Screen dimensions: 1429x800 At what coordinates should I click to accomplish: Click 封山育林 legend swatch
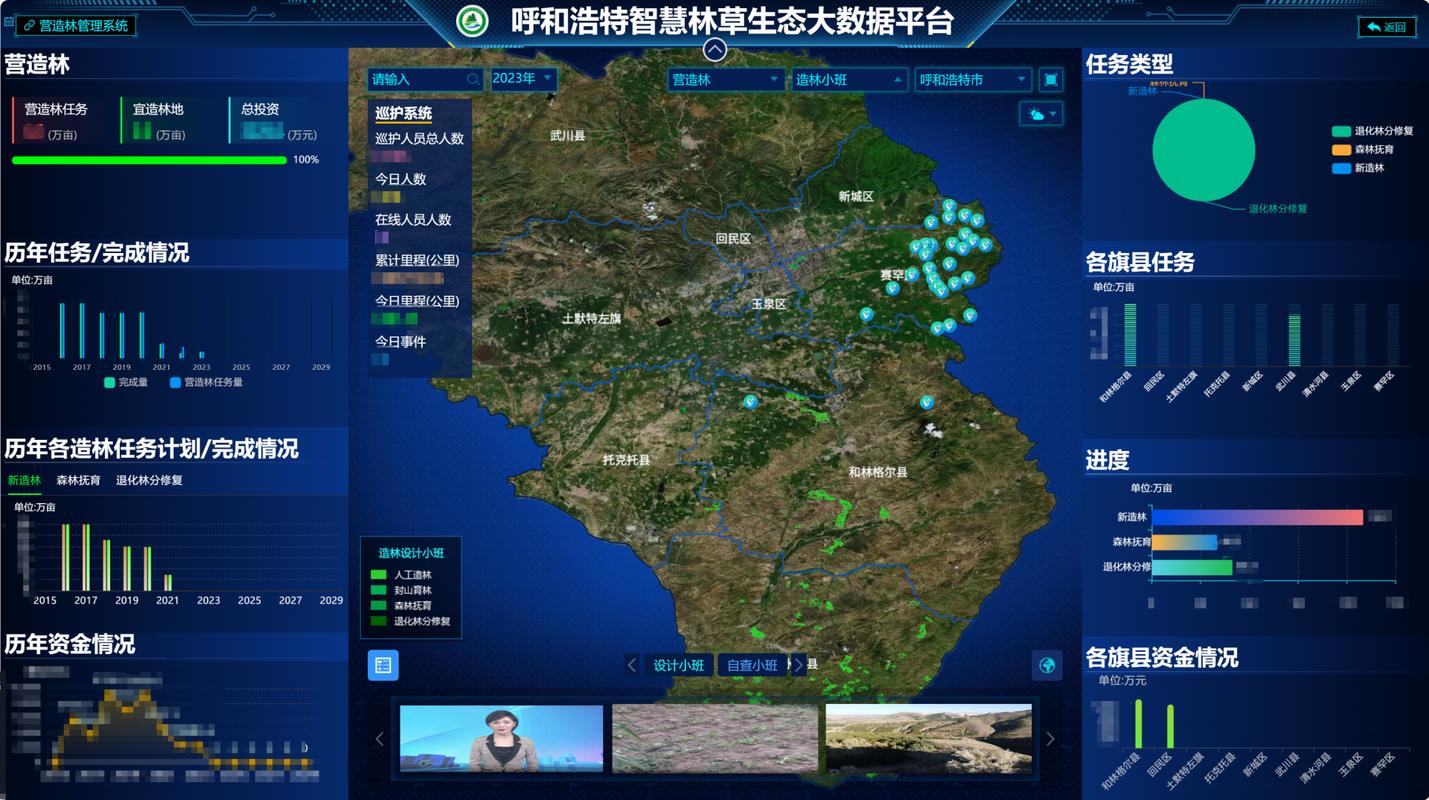click(378, 590)
